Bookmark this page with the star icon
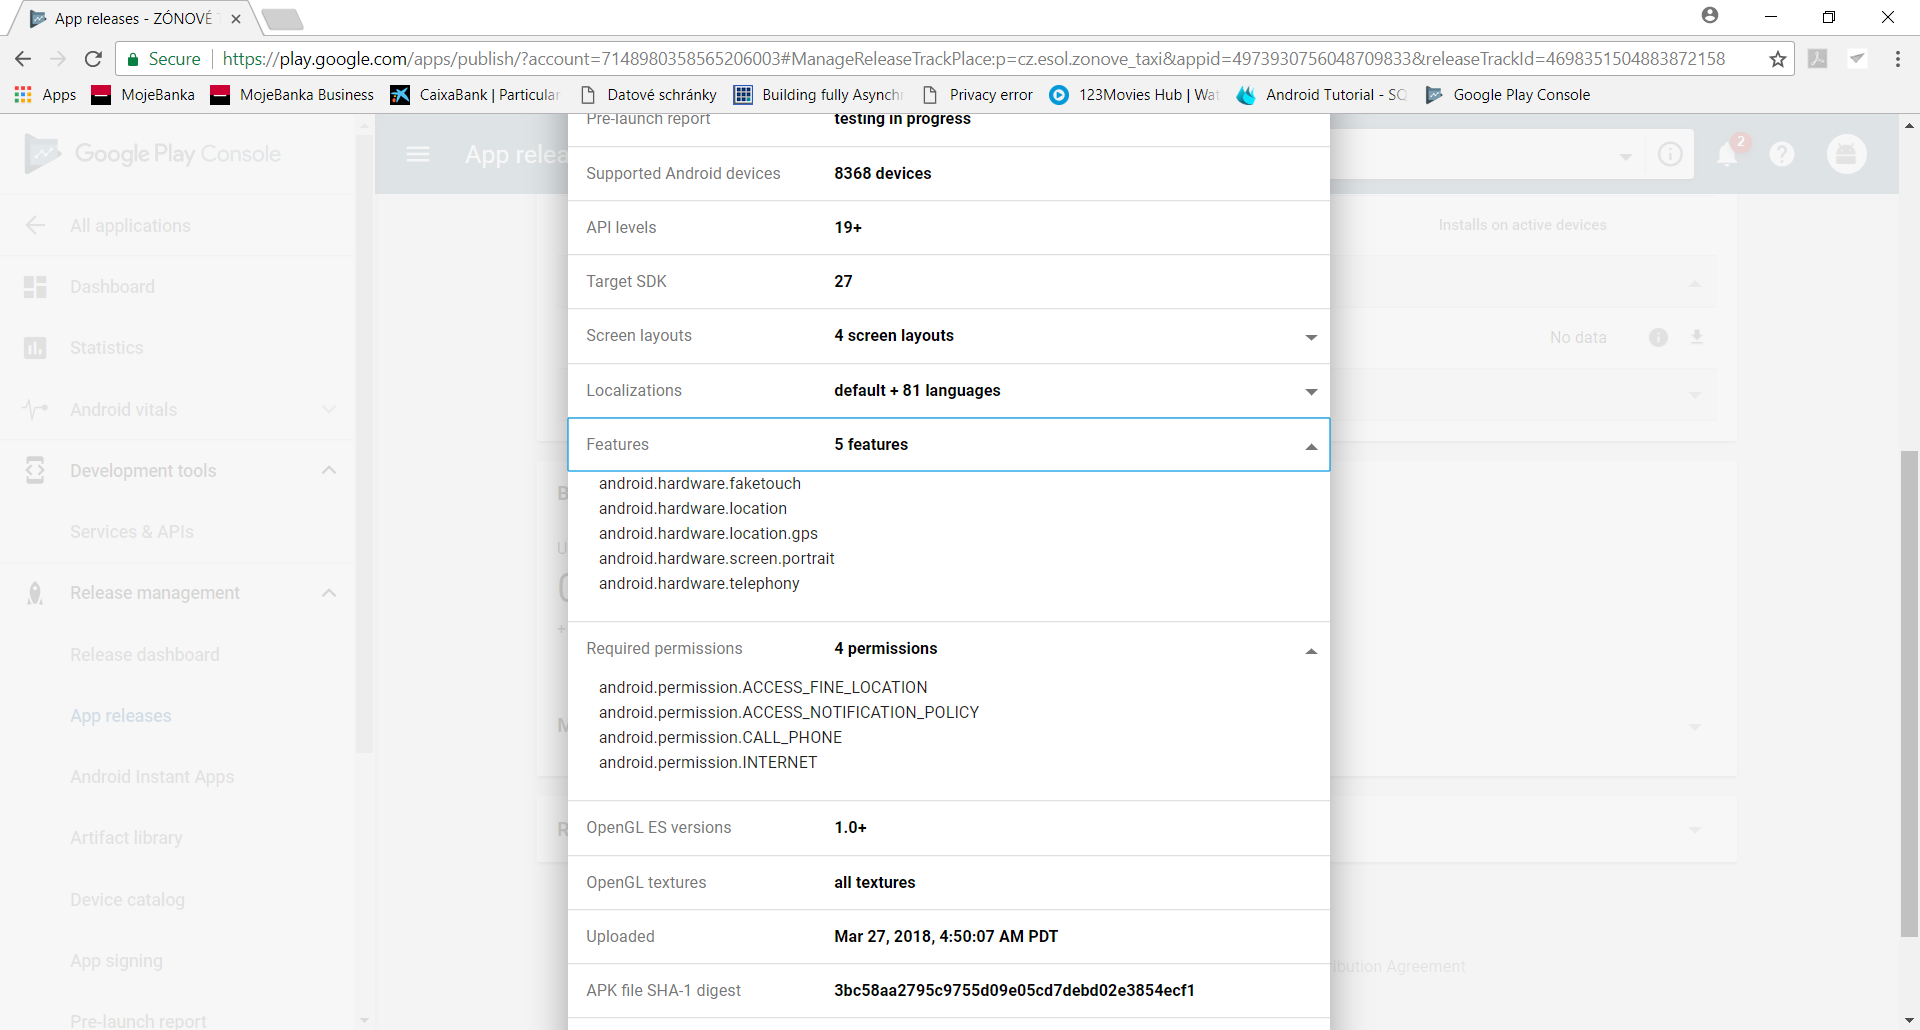The height and width of the screenshot is (1030, 1920). point(1777,59)
